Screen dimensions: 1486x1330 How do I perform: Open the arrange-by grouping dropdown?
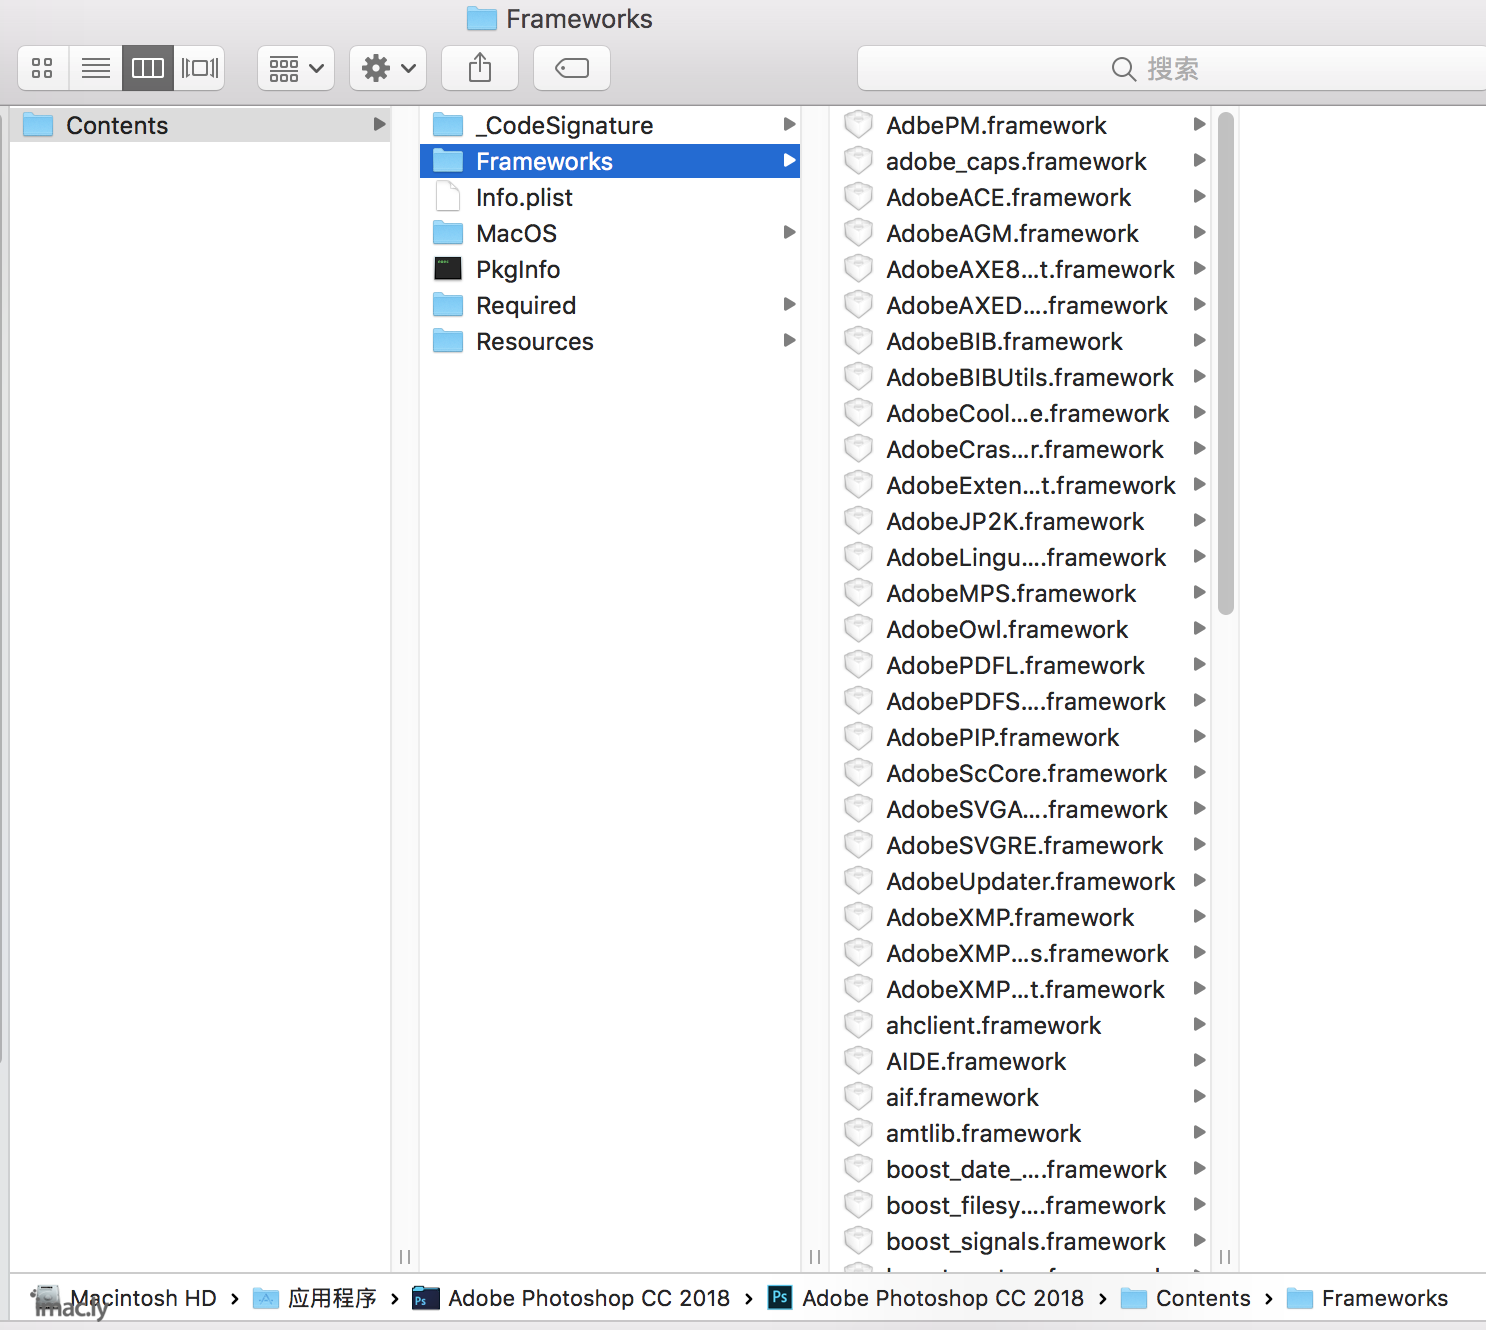pyautogui.click(x=296, y=68)
